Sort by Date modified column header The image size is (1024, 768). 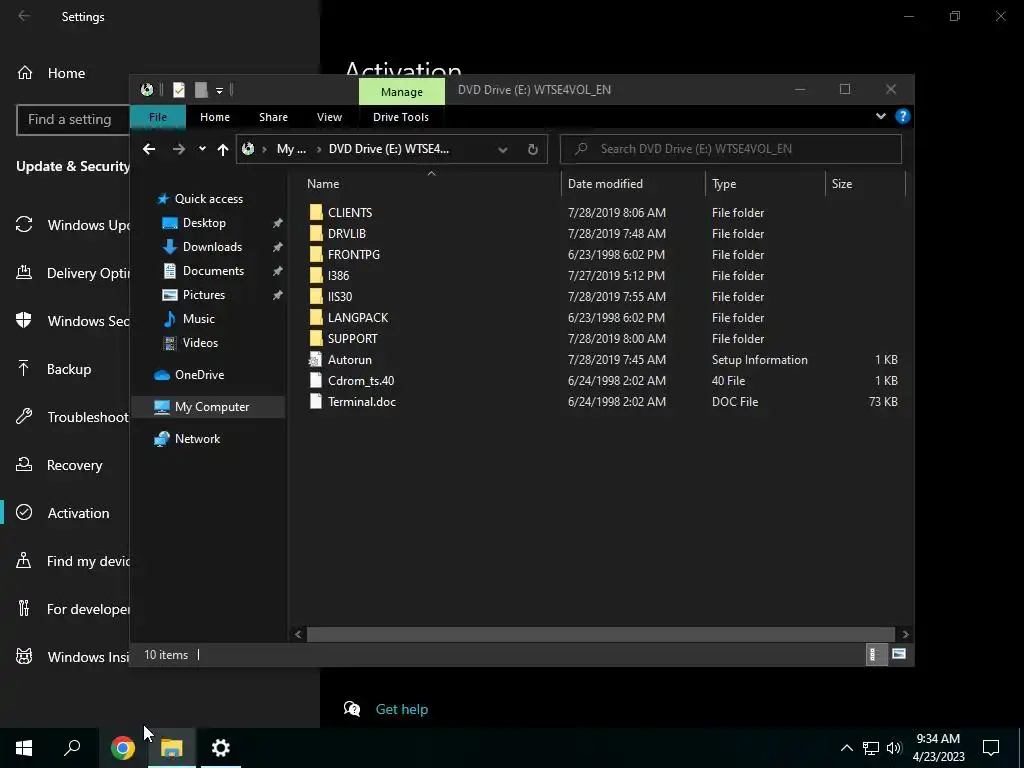pos(633,184)
